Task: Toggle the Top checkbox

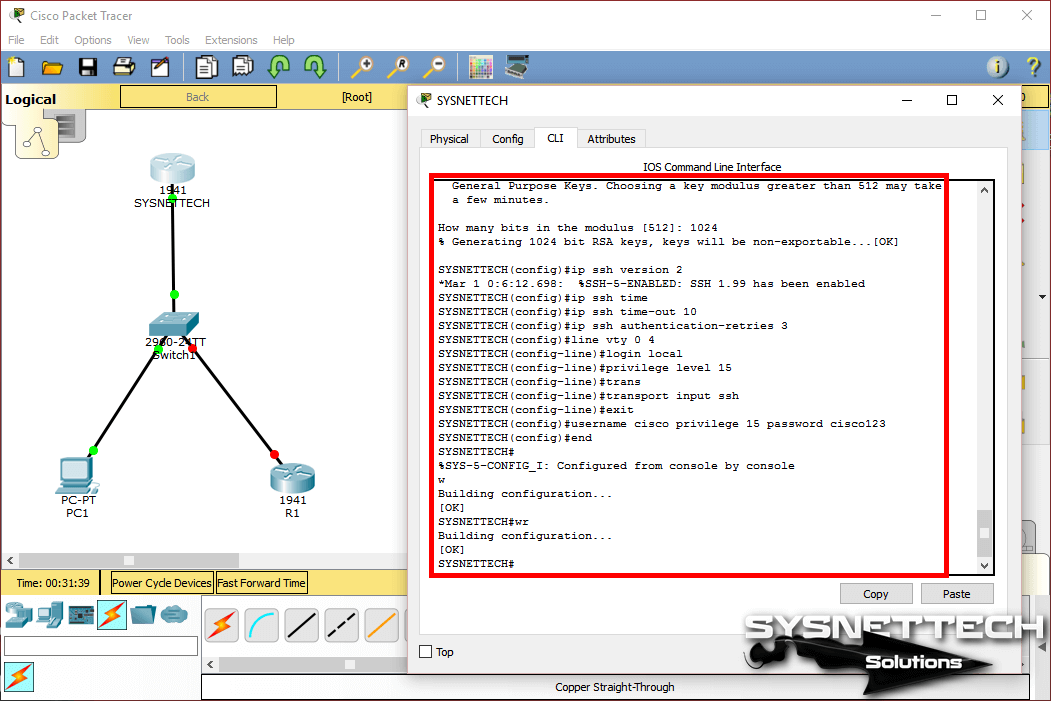Action: click(x=426, y=652)
